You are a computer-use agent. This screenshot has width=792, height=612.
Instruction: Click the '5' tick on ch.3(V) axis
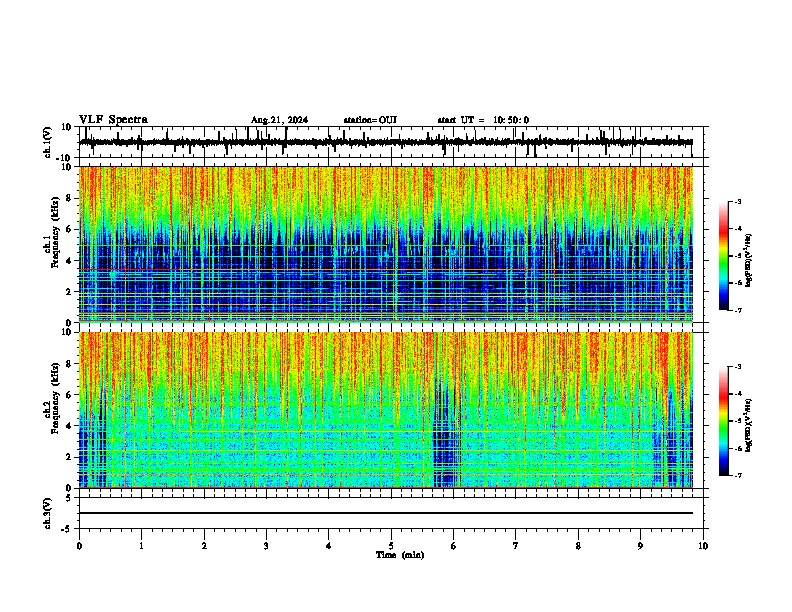coord(69,498)
